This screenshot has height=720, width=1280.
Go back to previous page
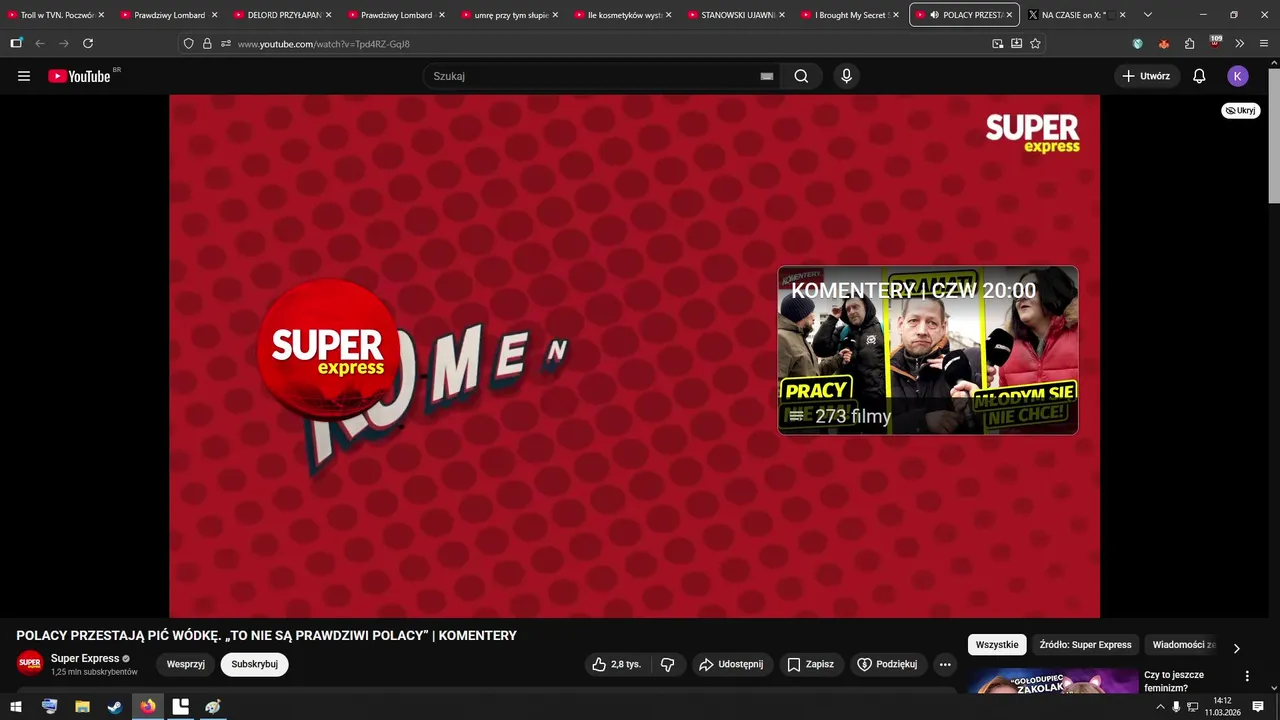pos(40,43)
